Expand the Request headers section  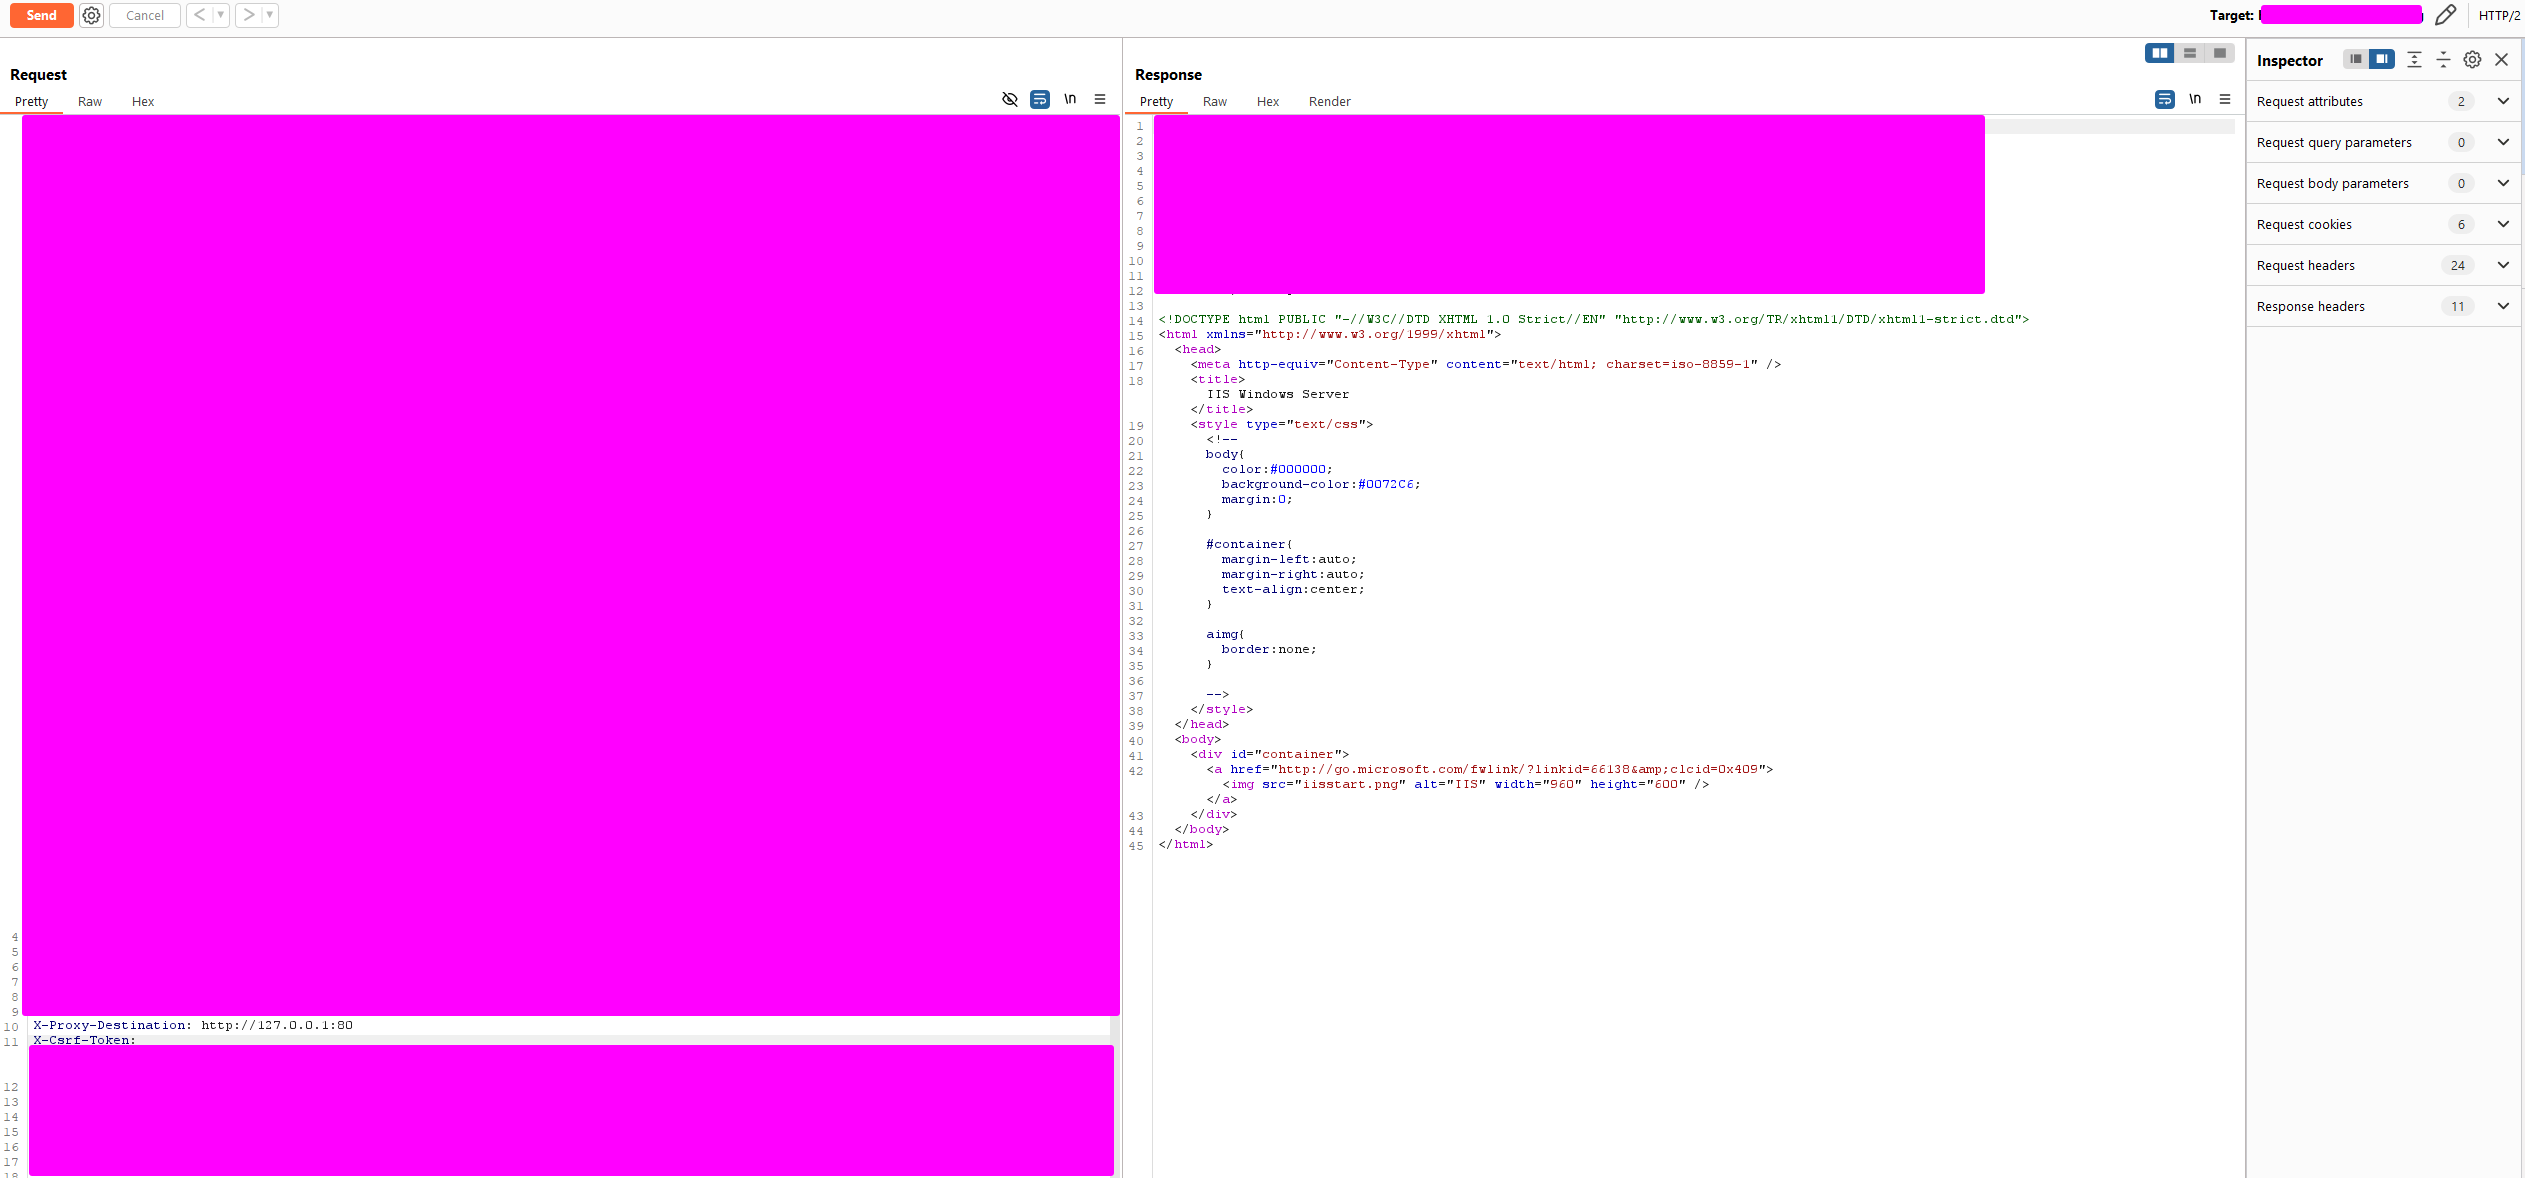(x=2503, y=265)
